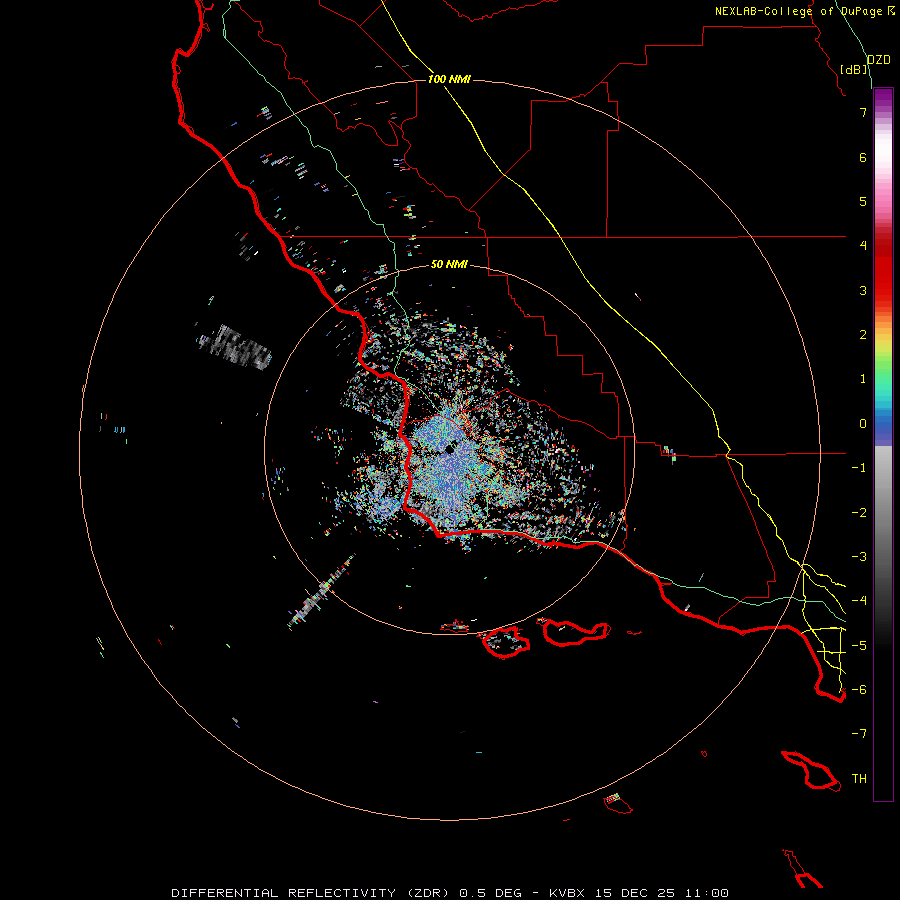Screen dimensions: 900x900
Task: Click the purple top of the color bar
Action: pos(883,98)
